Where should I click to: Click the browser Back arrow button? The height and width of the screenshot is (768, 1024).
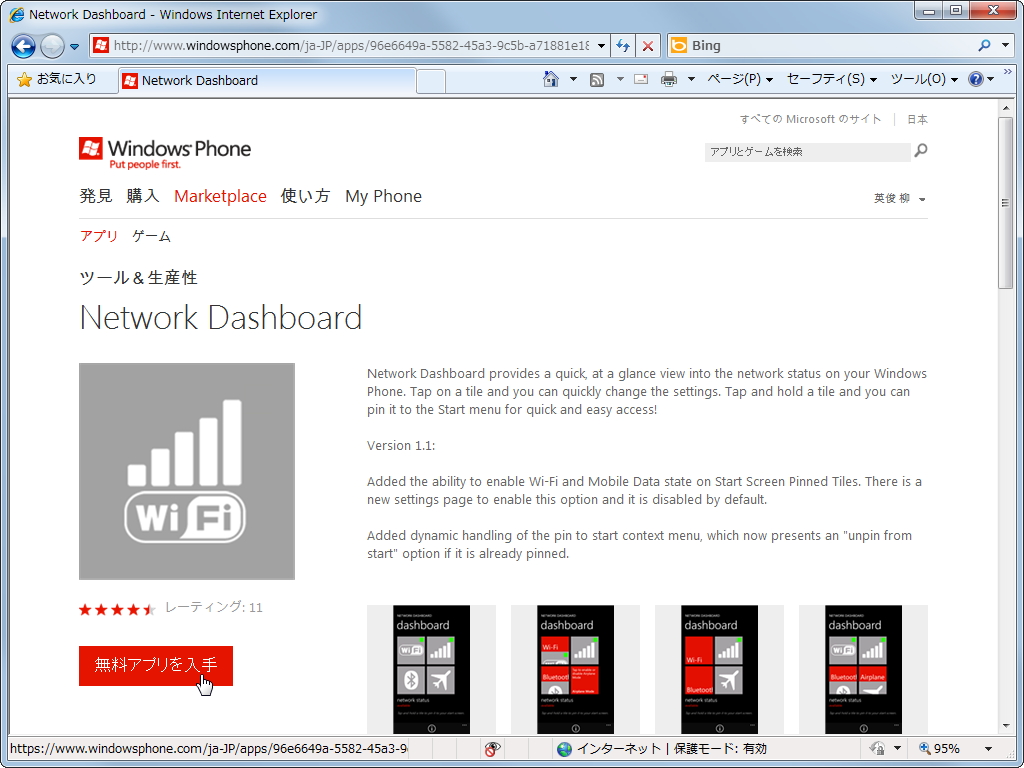pos(24,46)
